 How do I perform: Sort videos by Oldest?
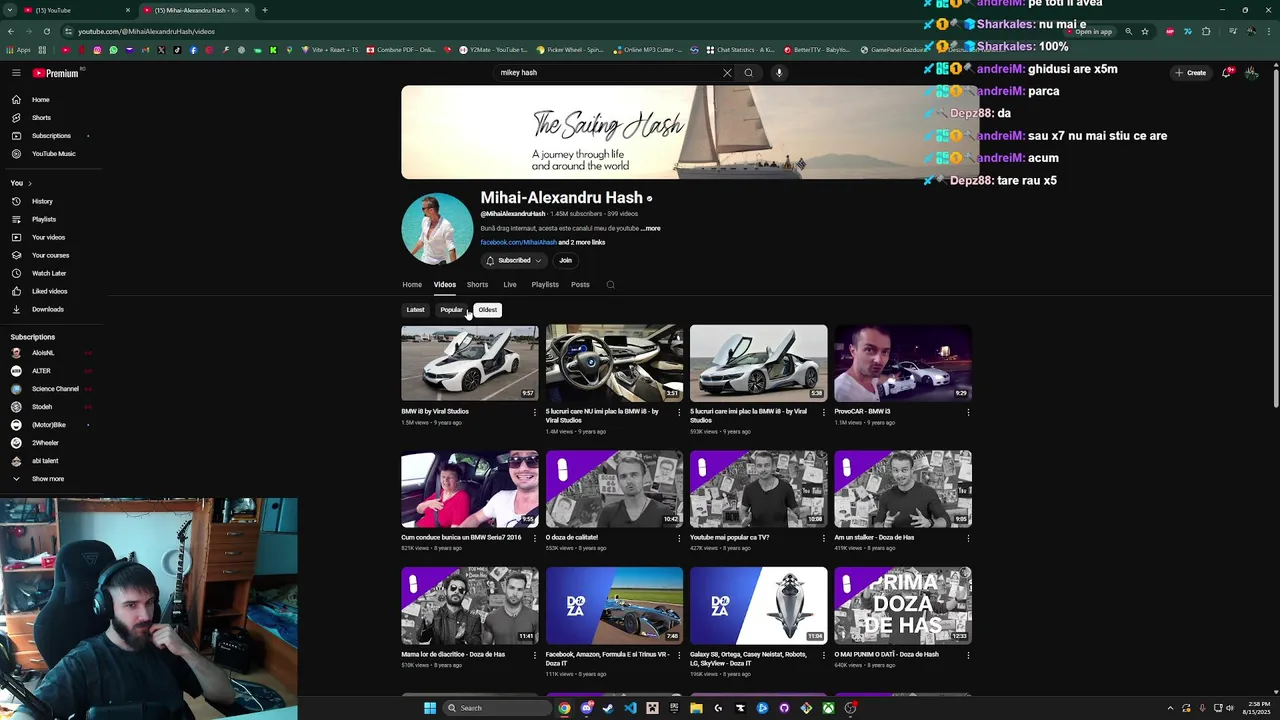pyautogui.click(x=487, y=310)
